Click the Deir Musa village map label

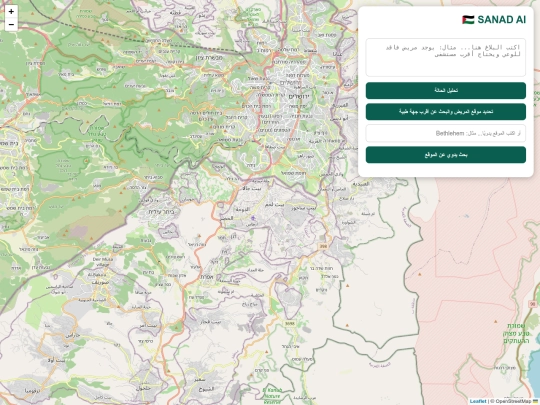(103, 262)
